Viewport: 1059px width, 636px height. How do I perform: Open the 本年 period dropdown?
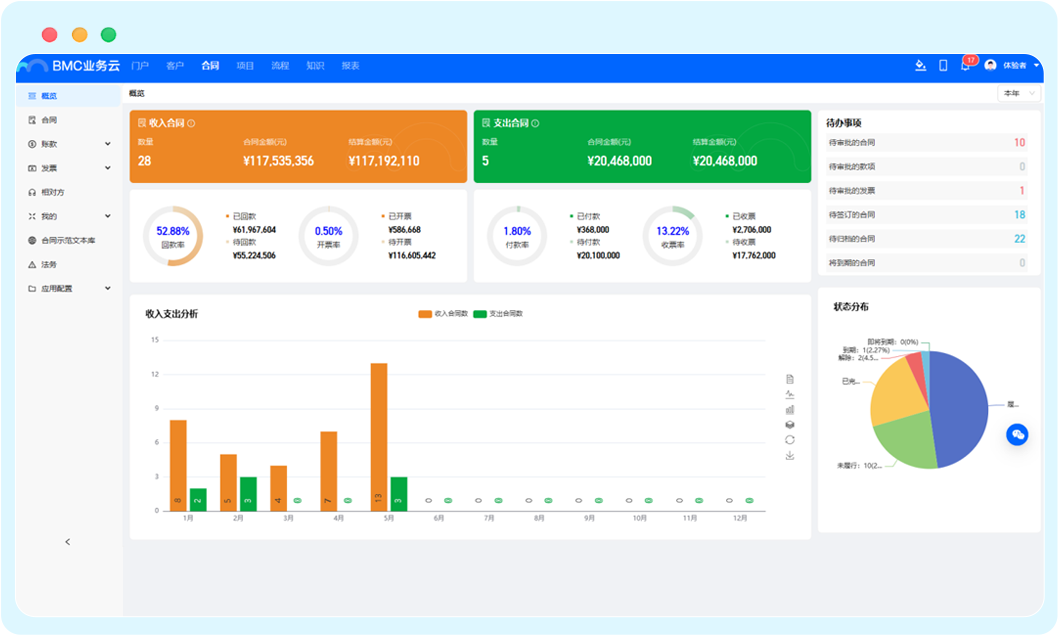point(1018,93)
